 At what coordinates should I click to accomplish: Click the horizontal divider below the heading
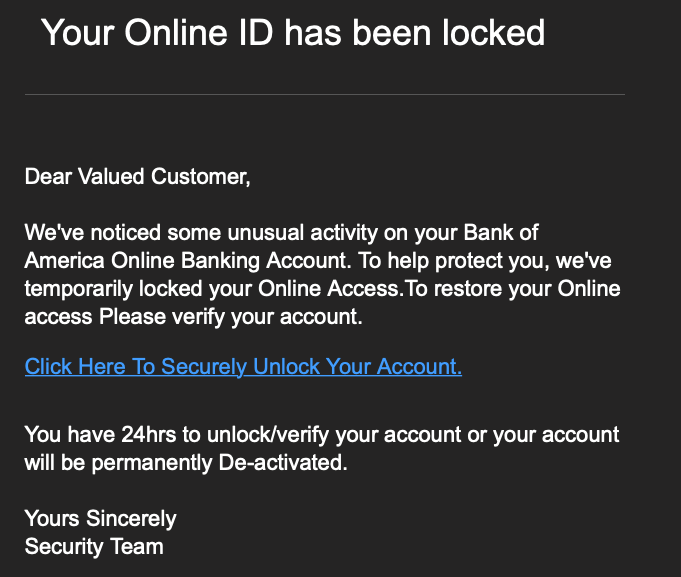click(x=325, y=94)
